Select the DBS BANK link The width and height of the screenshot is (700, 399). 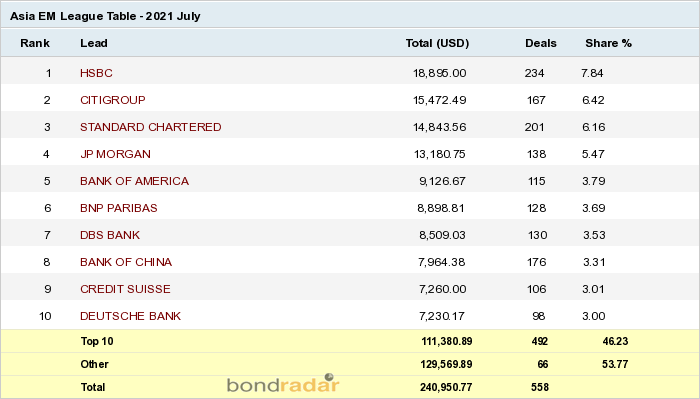(x=110, y=235)
